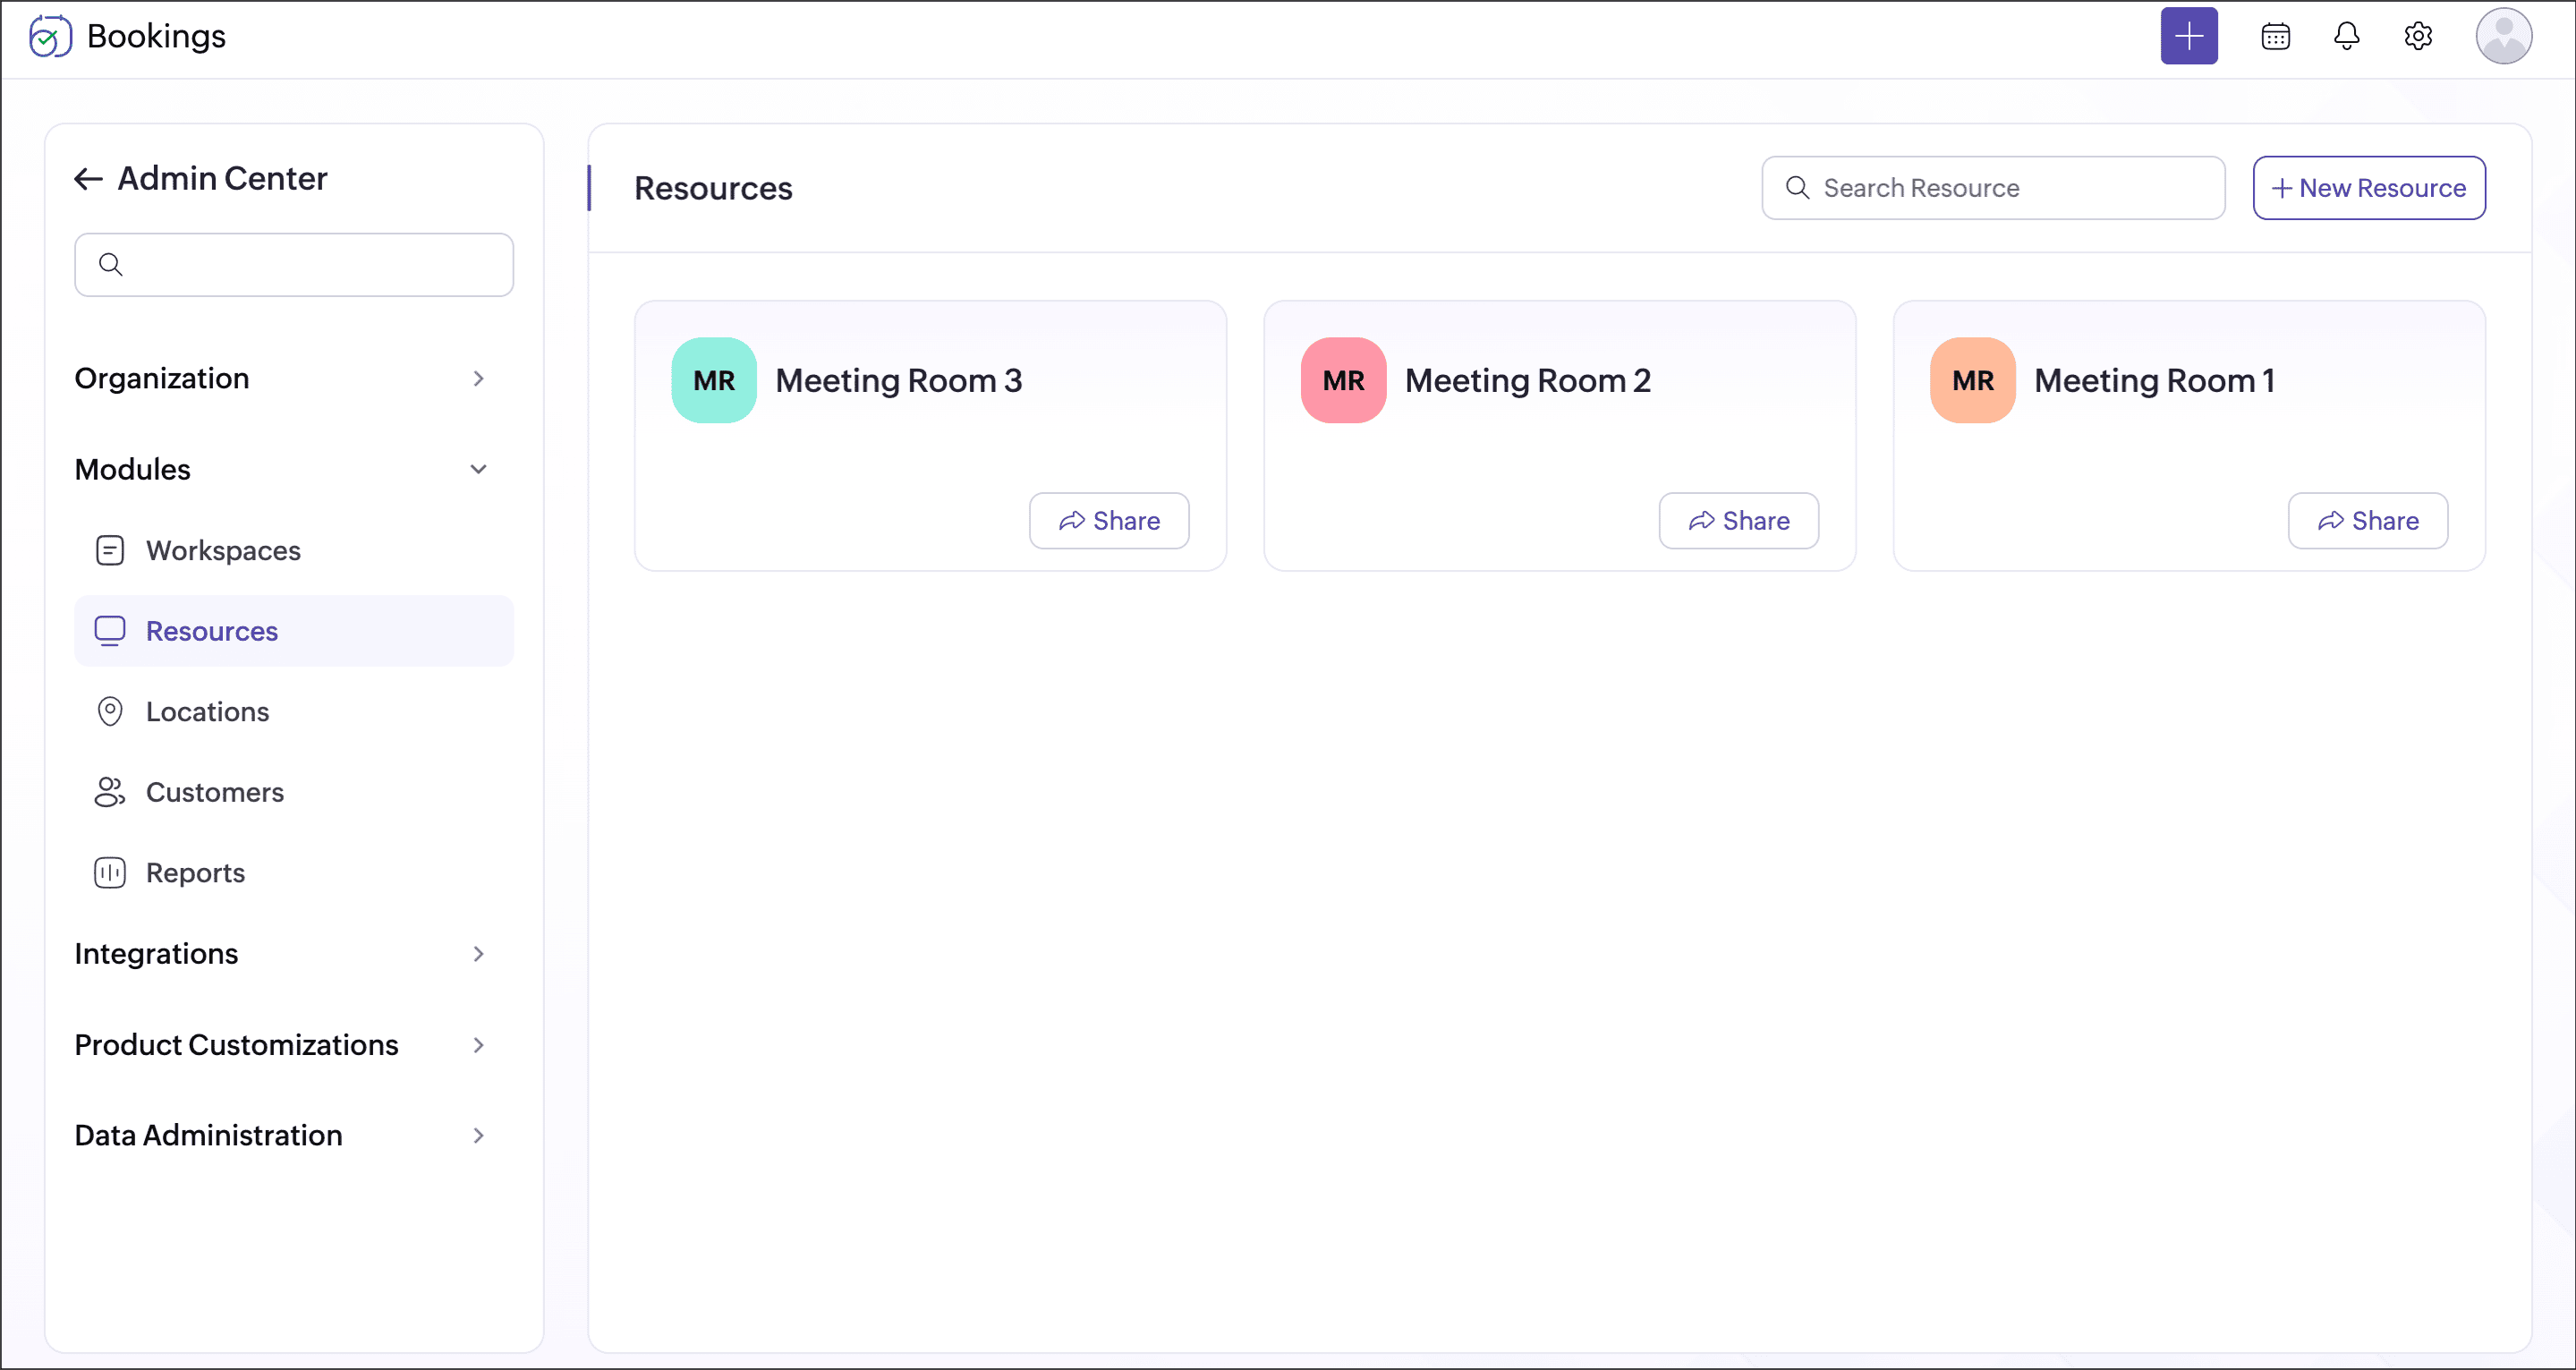Viewport: 2576px width, 1370px height.
Task: Share Meeting Room 1
Action: click(2367, 521)
